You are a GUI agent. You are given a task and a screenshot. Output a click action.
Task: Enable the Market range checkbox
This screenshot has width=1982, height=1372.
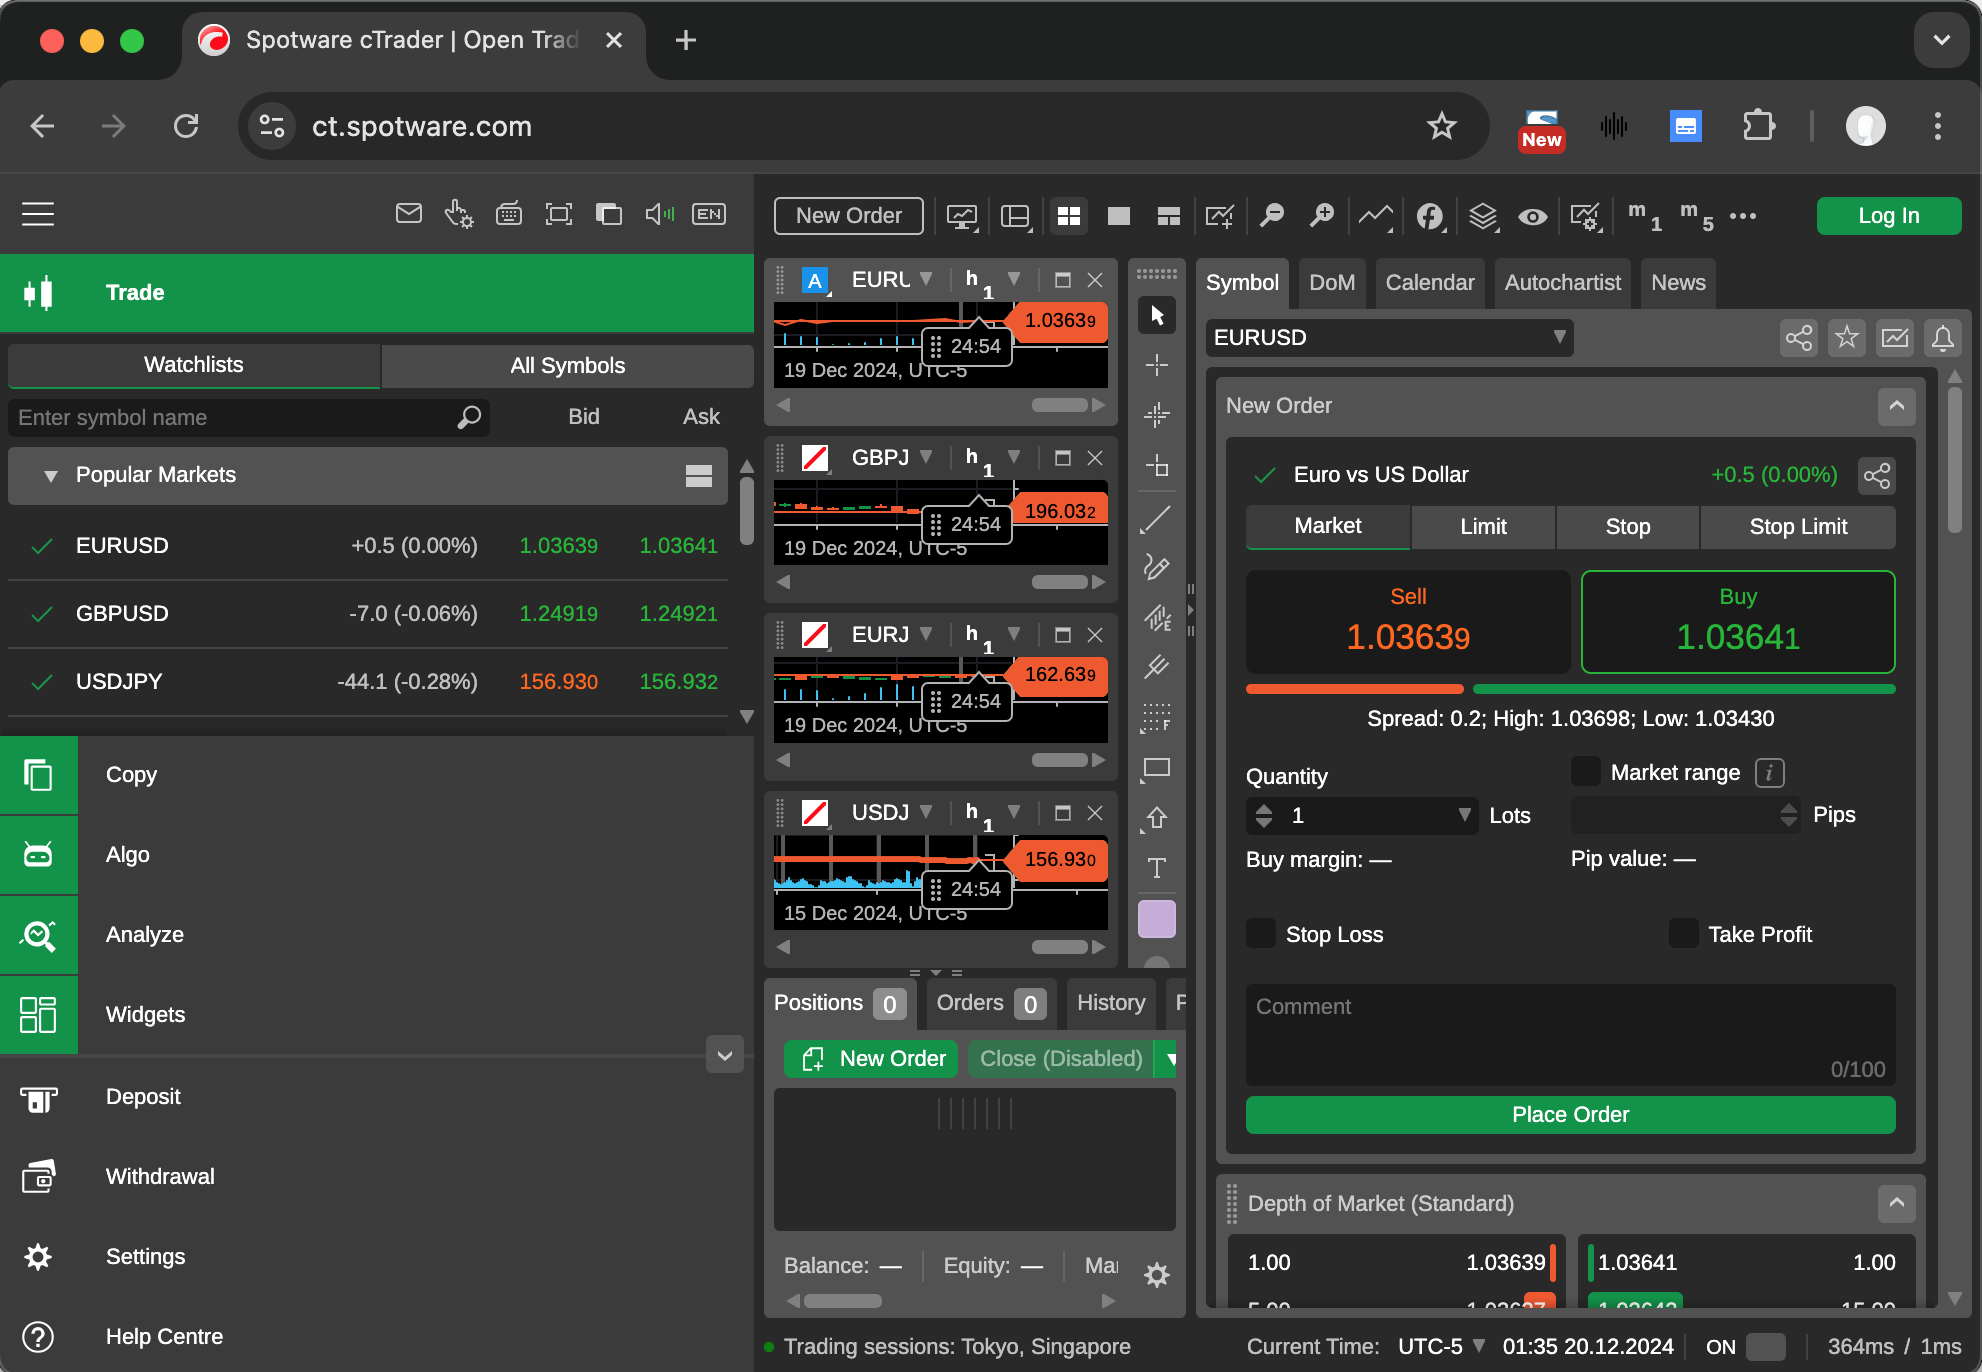click(1586, 772)
